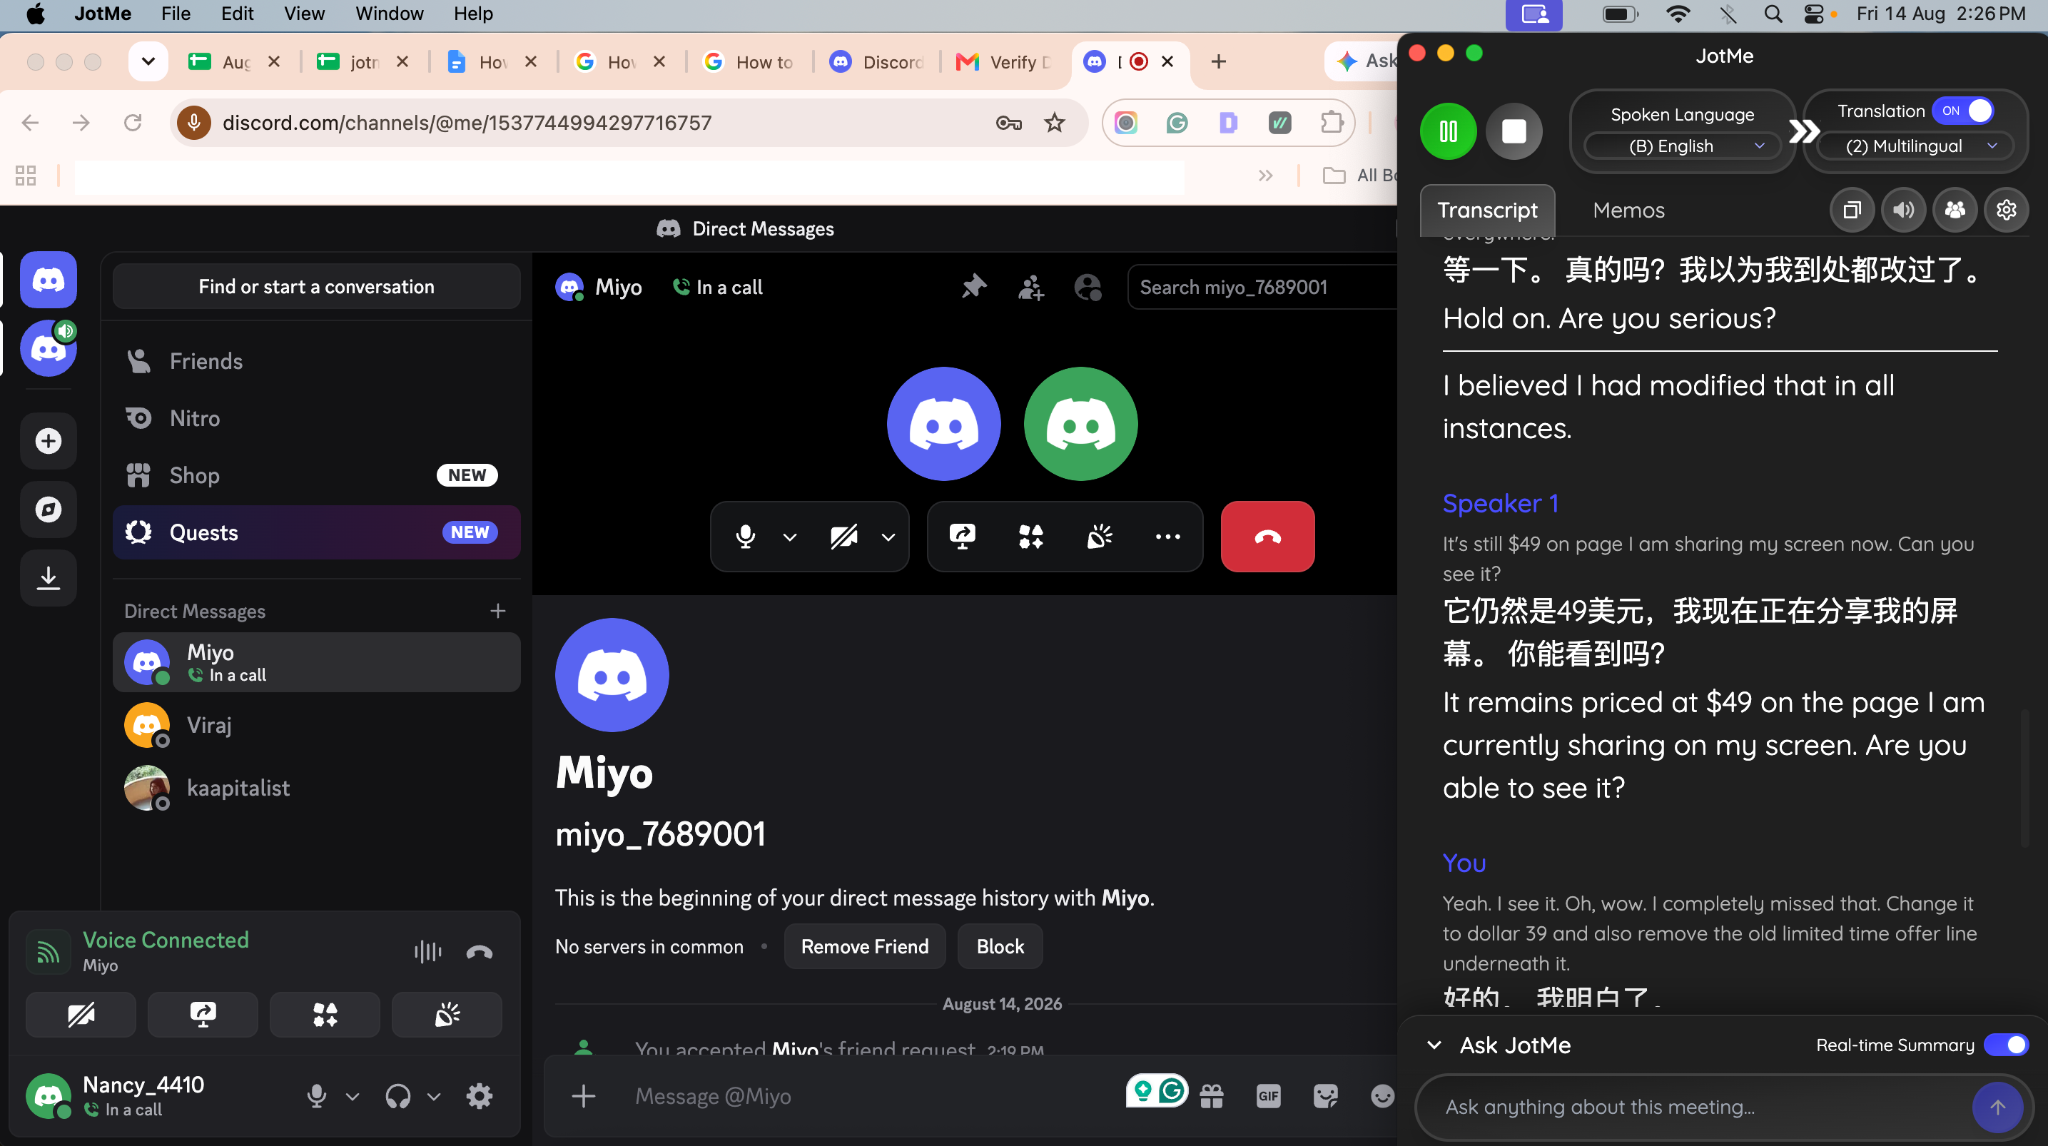The height and width of the screenshot is (1146, 2048).
Task: Open the Spoken Language English dropdown
Action: (1682, 146)
